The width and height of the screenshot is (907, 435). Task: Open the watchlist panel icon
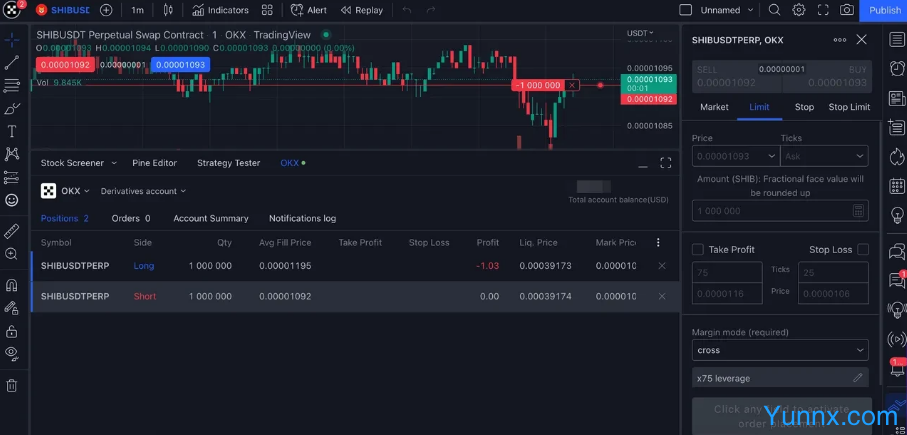point(897,39)
